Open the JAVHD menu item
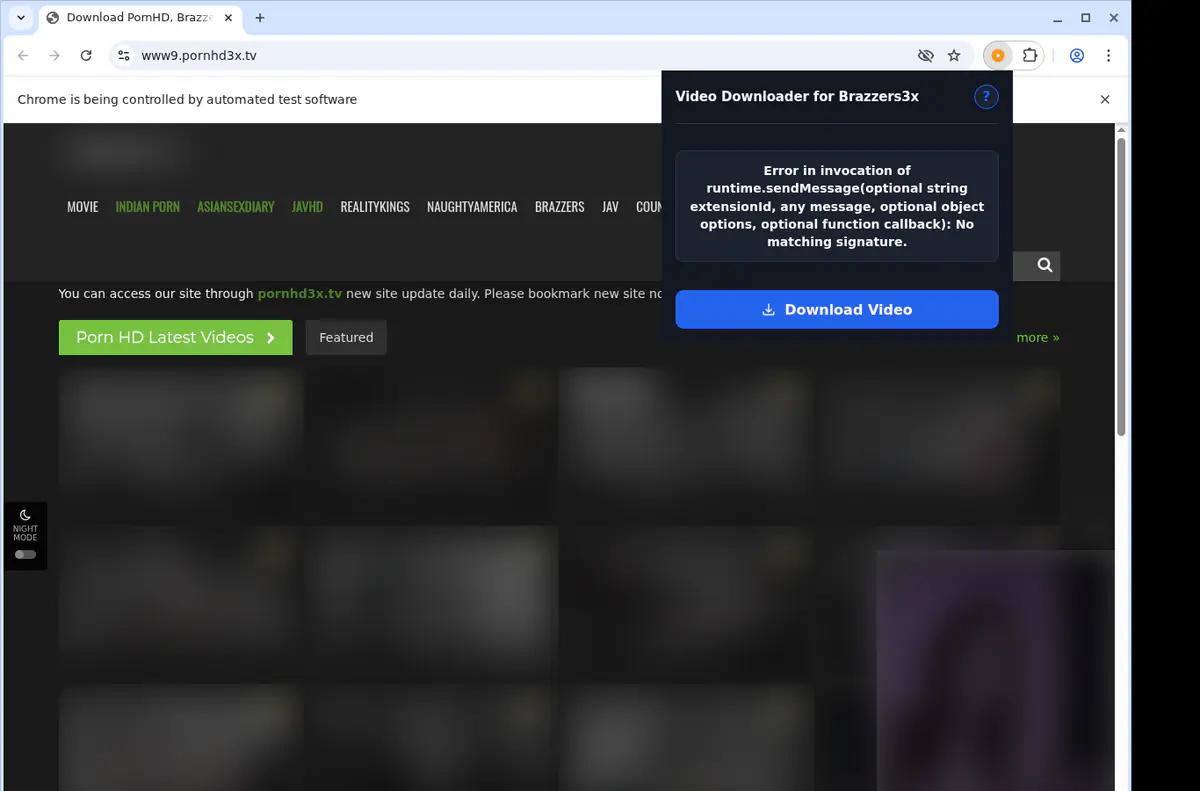The width and height of the screenshot is (1200, 791). point(308,207)
